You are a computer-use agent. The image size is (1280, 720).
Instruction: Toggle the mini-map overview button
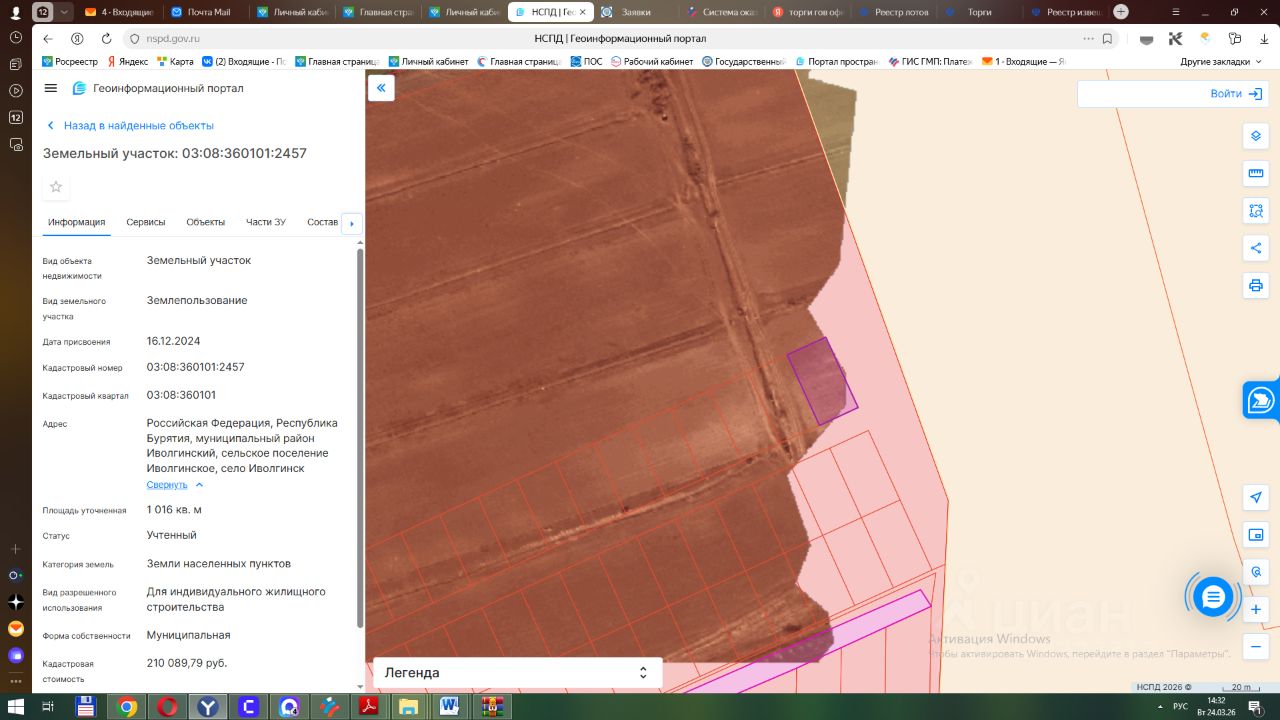(1256, 535)
